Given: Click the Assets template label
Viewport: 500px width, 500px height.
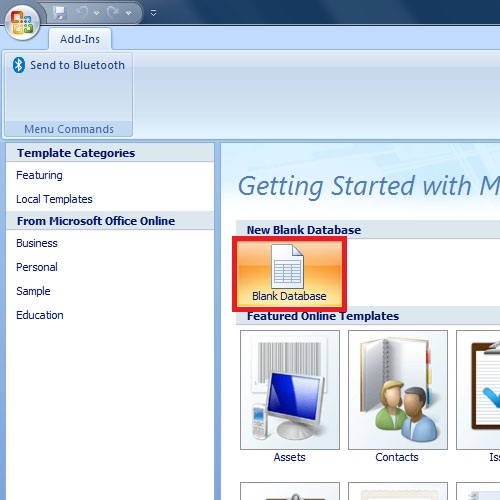Looking at the screenshot, I should click(289, 457).
